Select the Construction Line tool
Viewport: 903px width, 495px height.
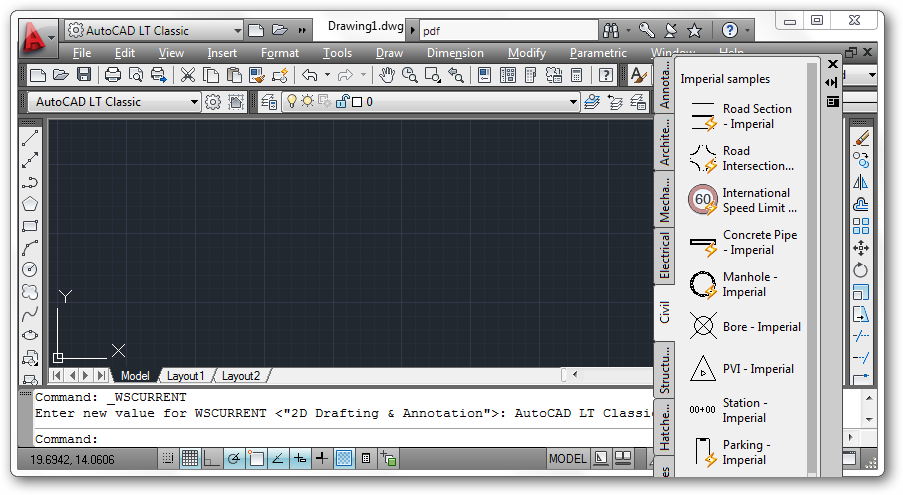click(x=30, y=161)
